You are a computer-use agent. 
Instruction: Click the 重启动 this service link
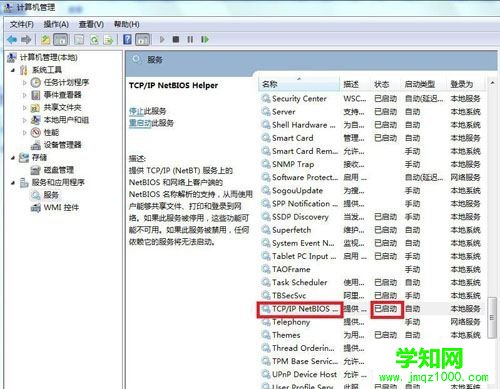click(140, 123)
